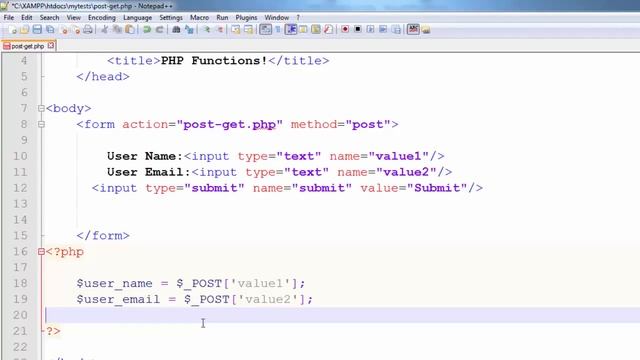Click the "User Name:" label text
This screenshot has width=640, height=360.
145,156
